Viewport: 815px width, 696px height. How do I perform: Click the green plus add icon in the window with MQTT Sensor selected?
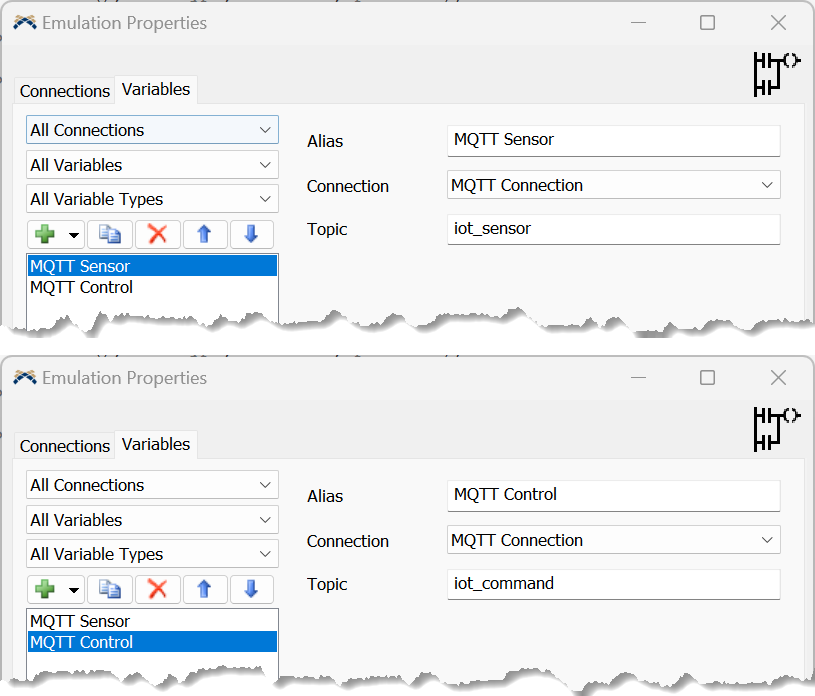pyautogui.click(x=45, y=234)
